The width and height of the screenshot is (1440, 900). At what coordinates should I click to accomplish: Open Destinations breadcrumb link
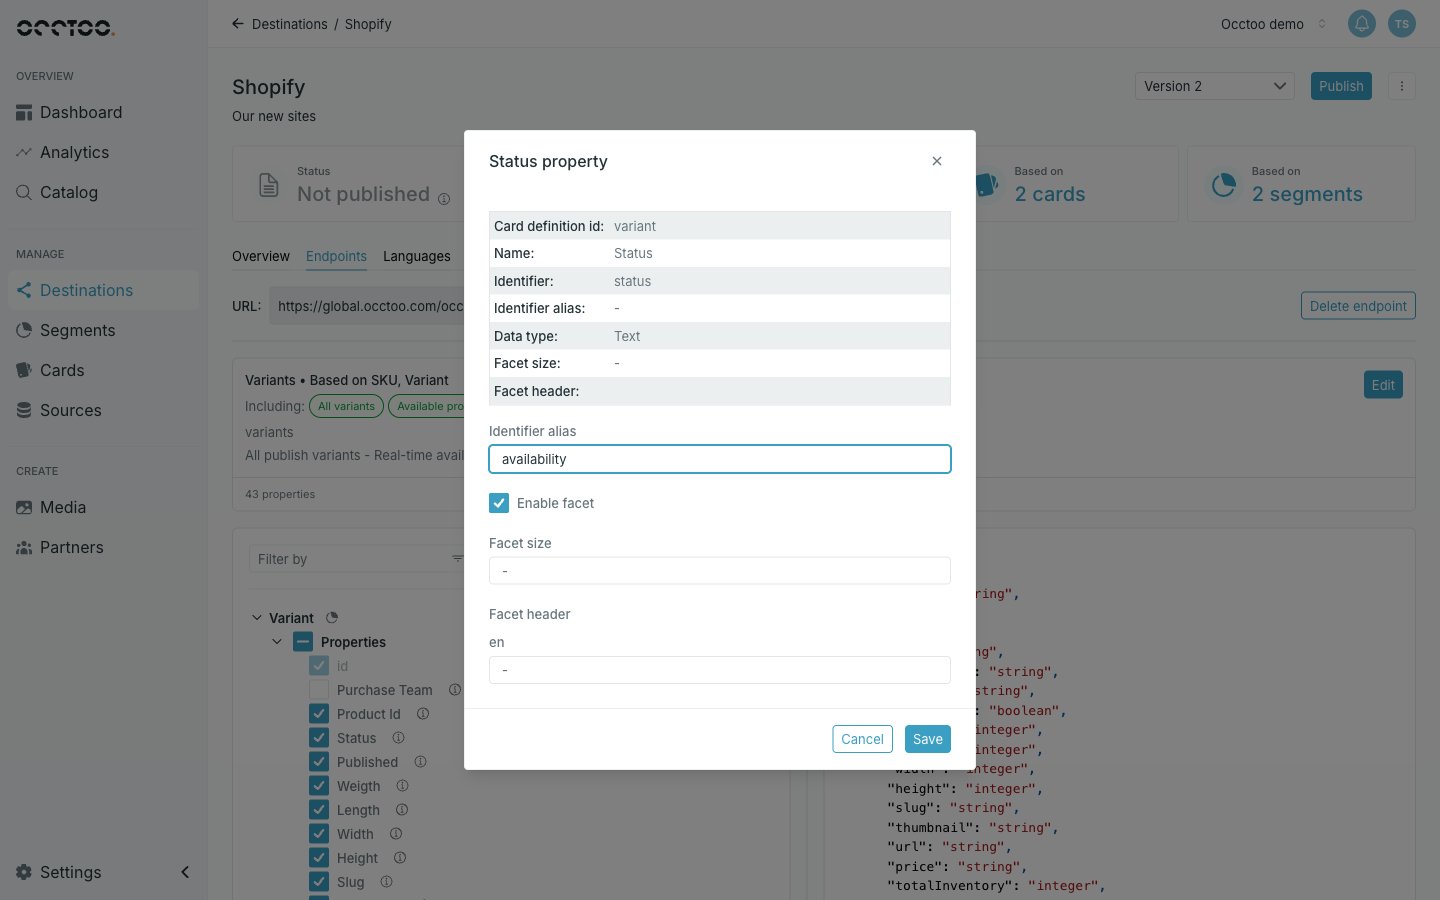tap(290, 24)
